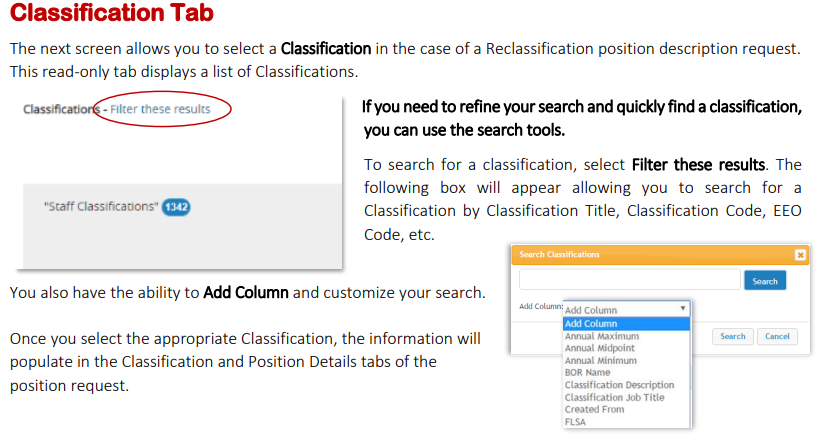Close the Search Classifications dialog

click(799, 255)
